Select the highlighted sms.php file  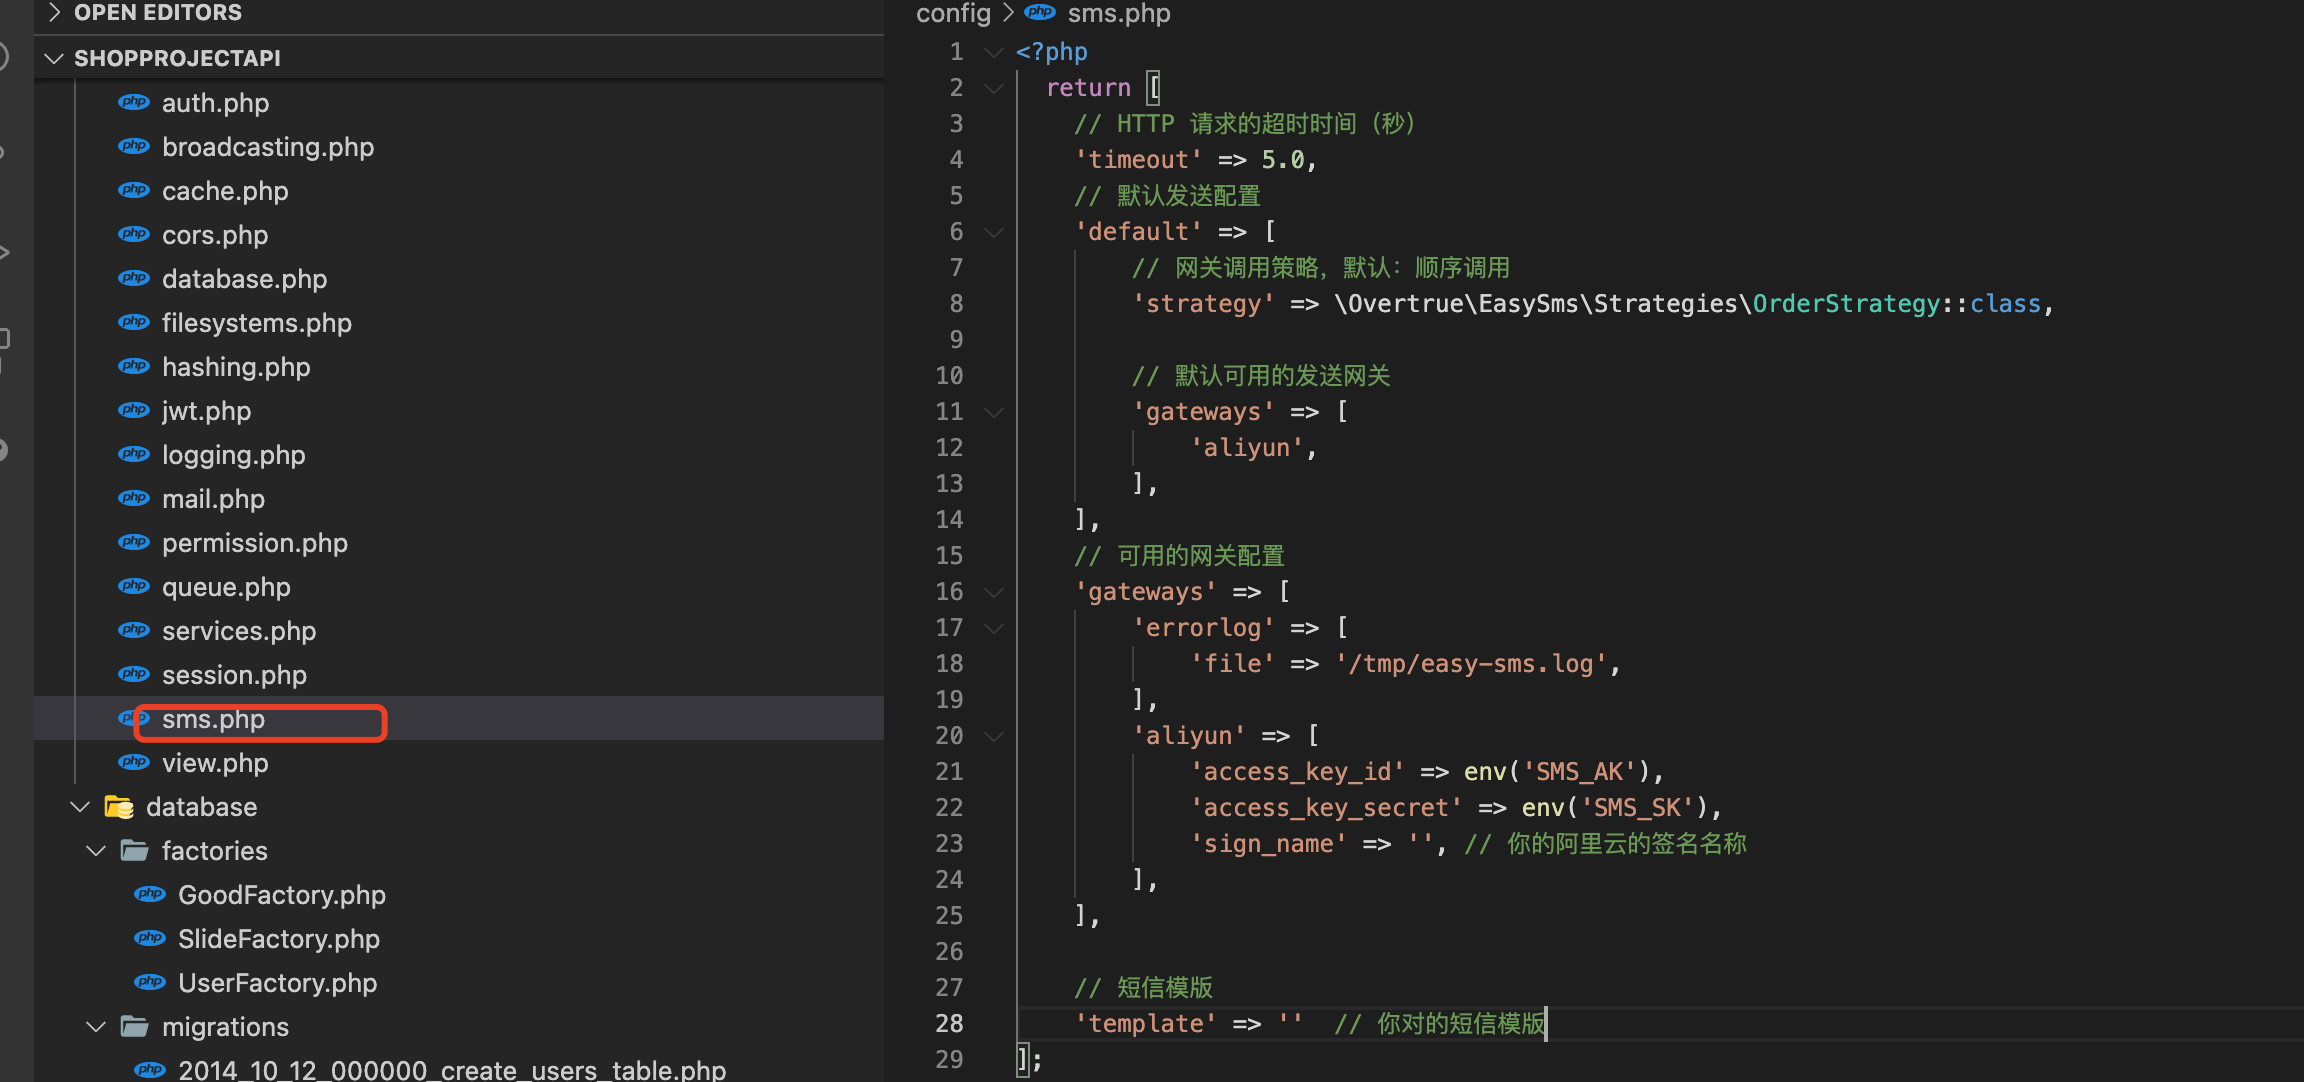pos(213,719)
